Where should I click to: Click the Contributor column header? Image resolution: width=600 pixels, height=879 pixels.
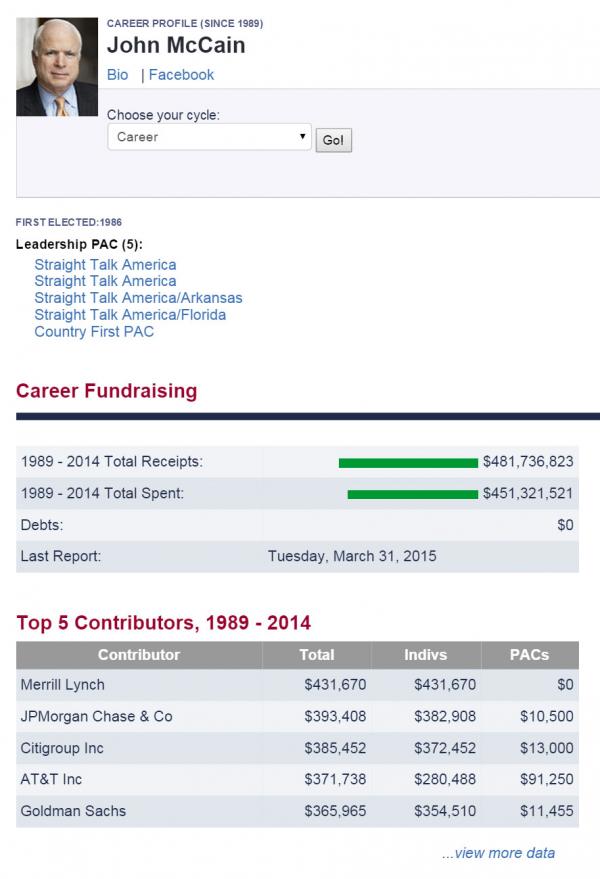click(139, 655)
